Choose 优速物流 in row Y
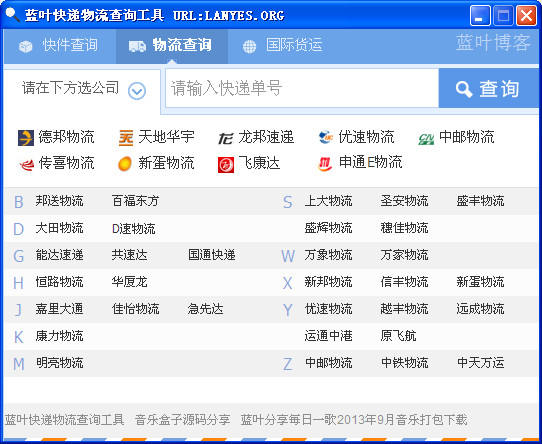This screenshot has width=542, height=444. [x=328, y=309]
